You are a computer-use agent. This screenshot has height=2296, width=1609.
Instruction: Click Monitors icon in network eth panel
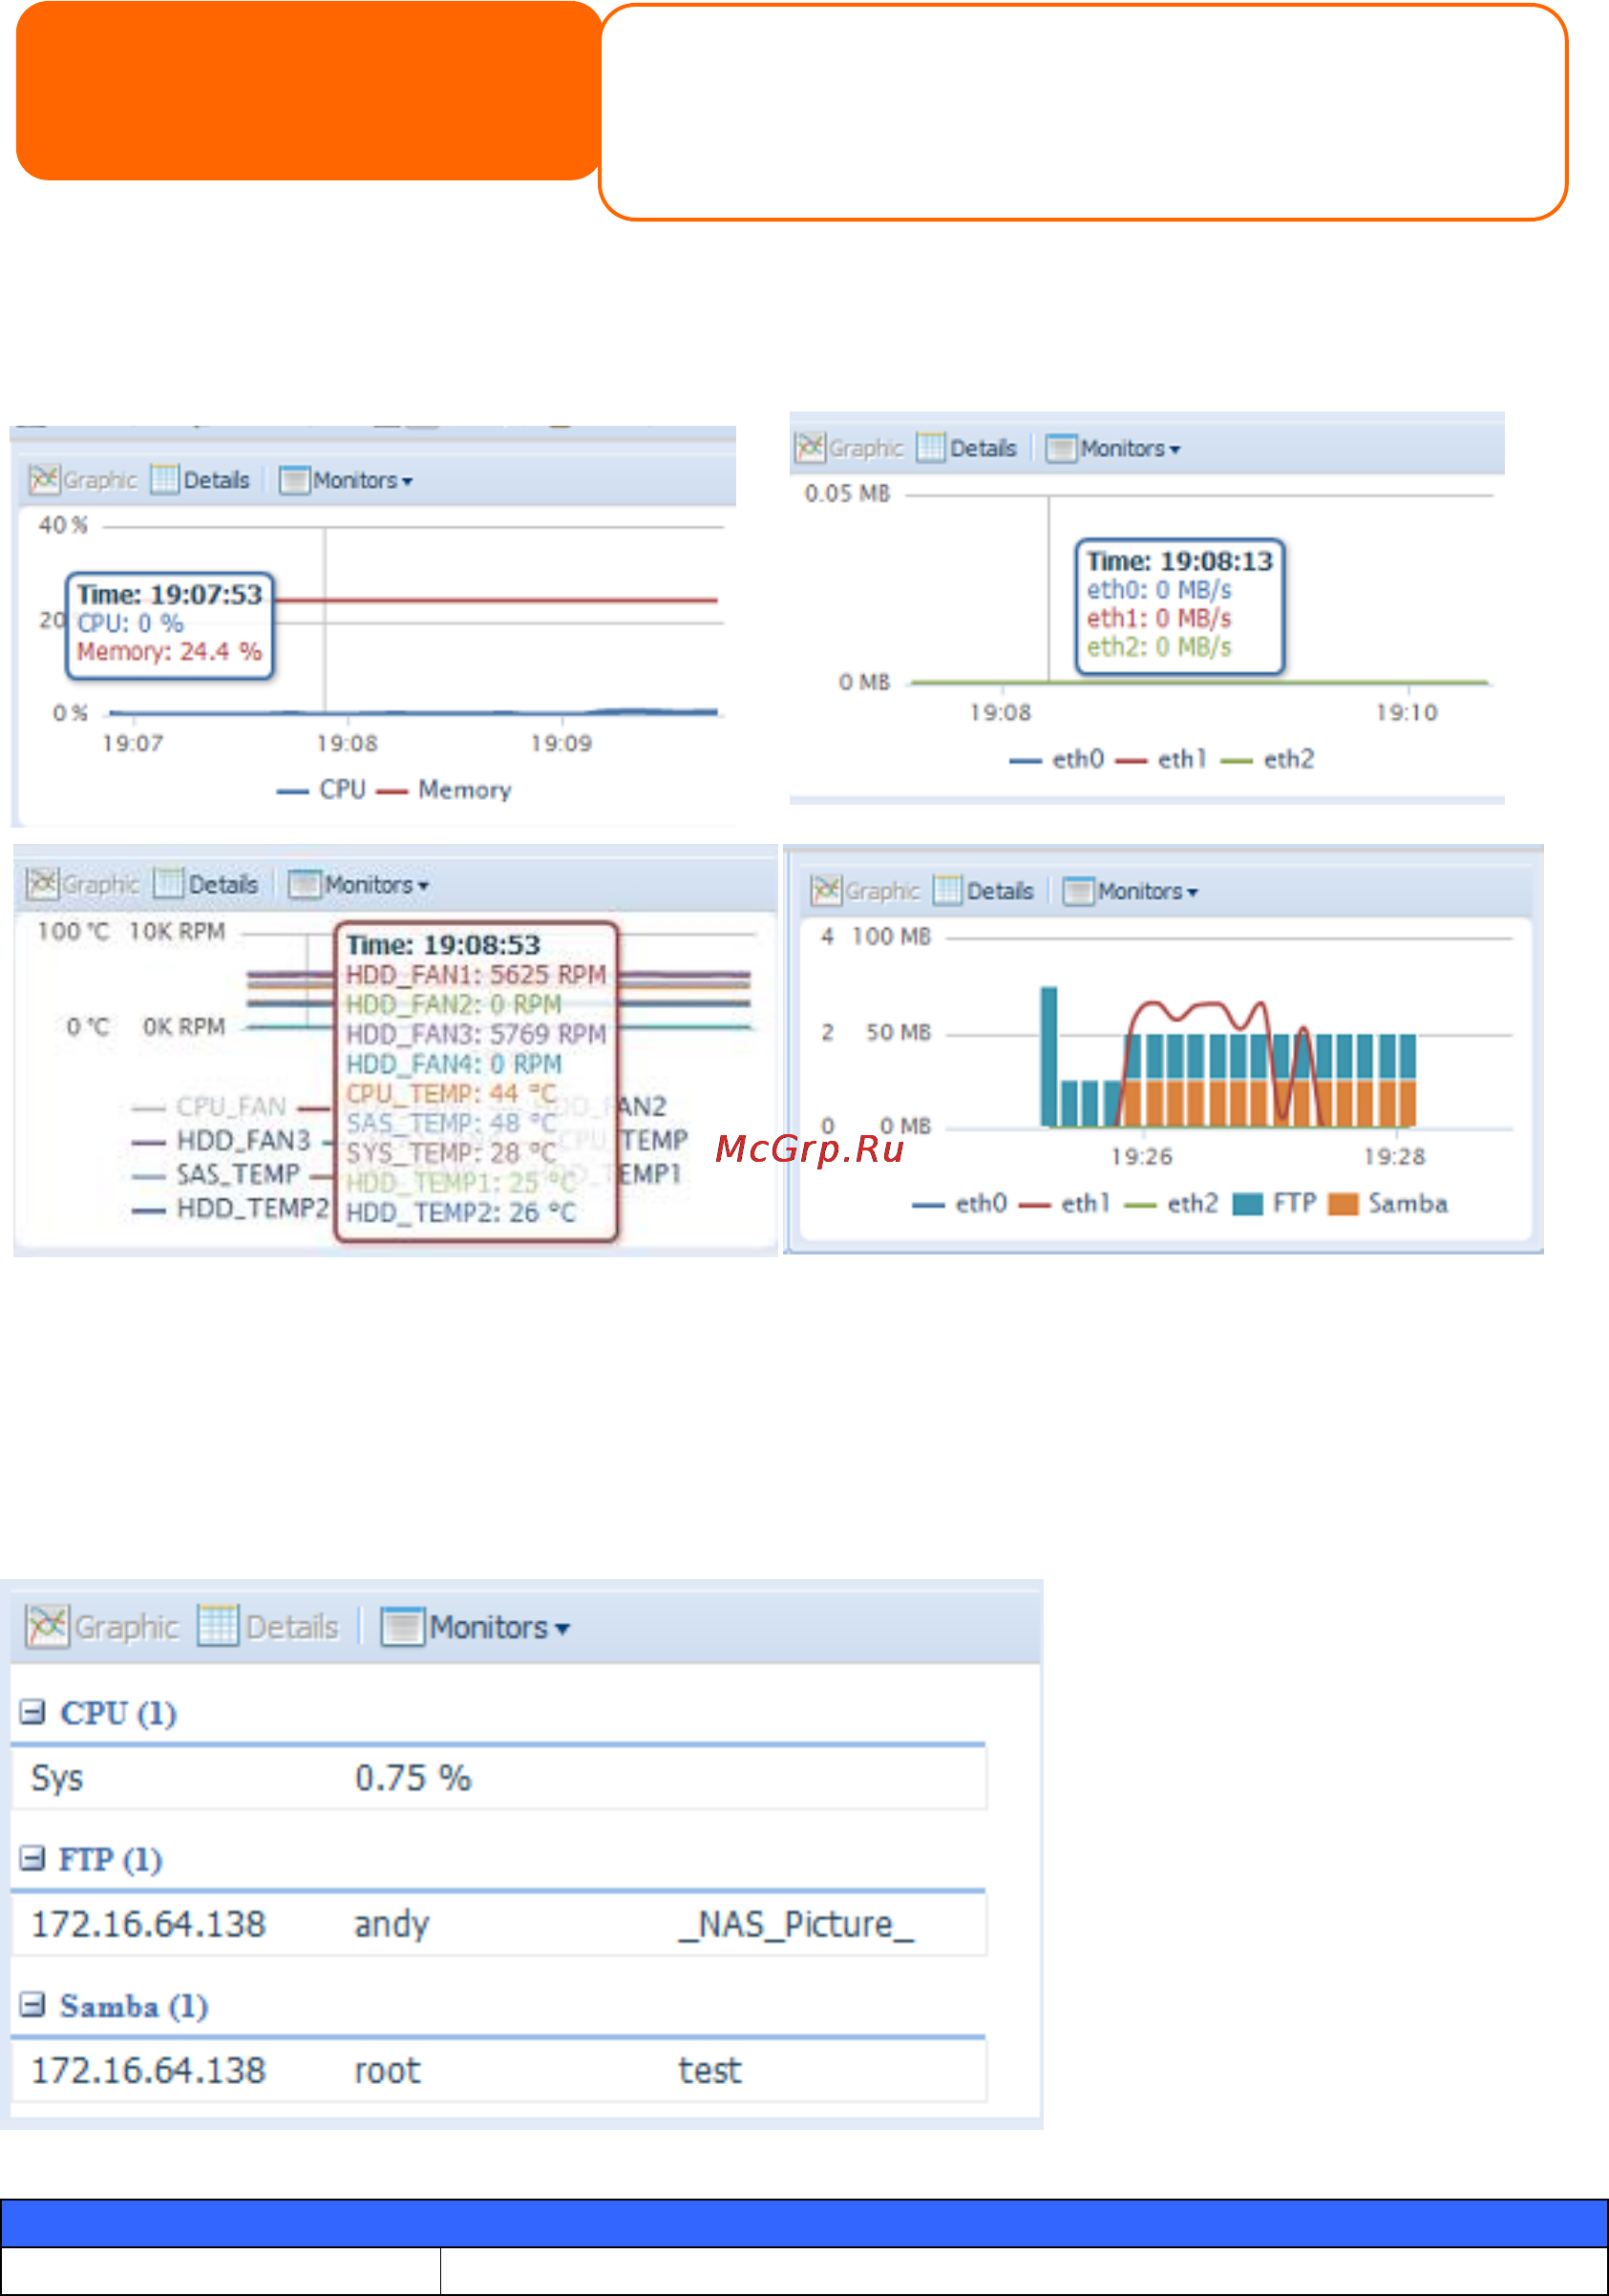pos(1060,448)
